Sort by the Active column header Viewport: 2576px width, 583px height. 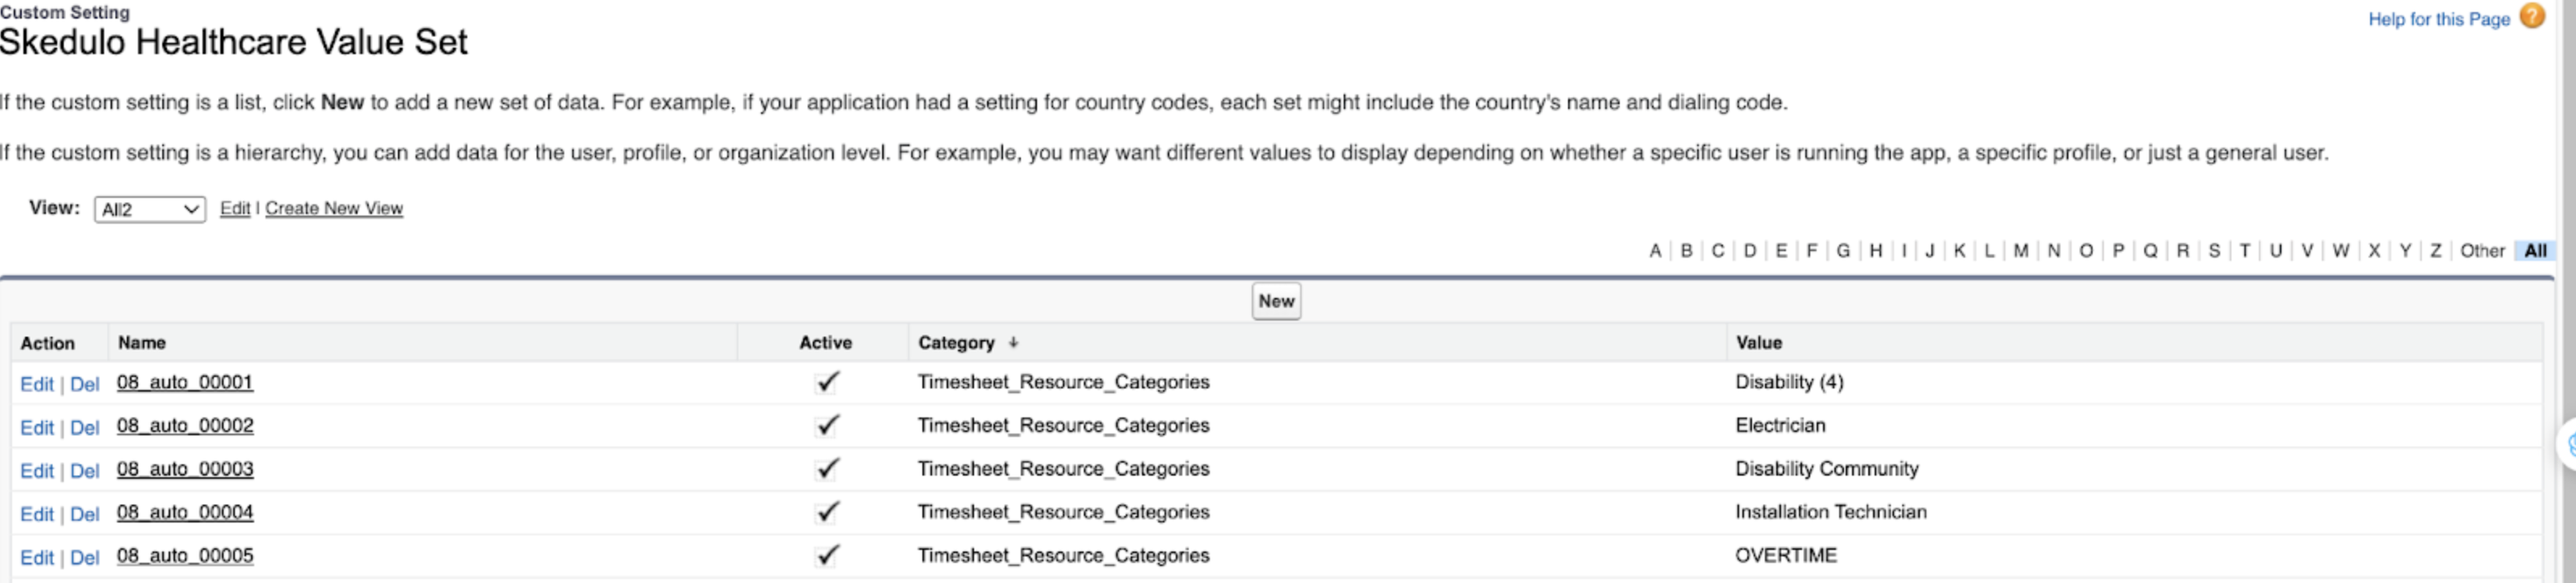click(x=825, y=343)
